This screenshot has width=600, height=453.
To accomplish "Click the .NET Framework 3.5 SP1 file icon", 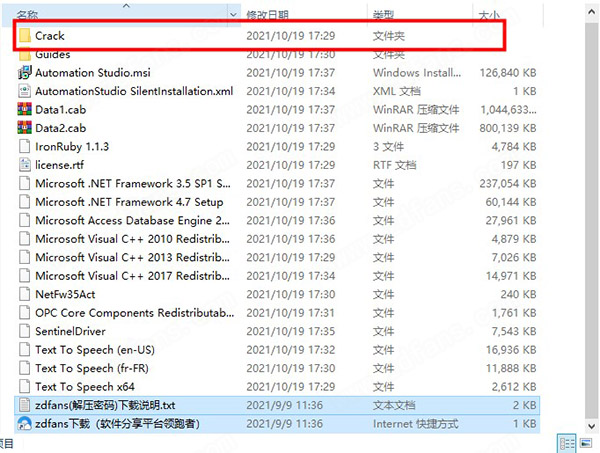I will click(25, 183).
